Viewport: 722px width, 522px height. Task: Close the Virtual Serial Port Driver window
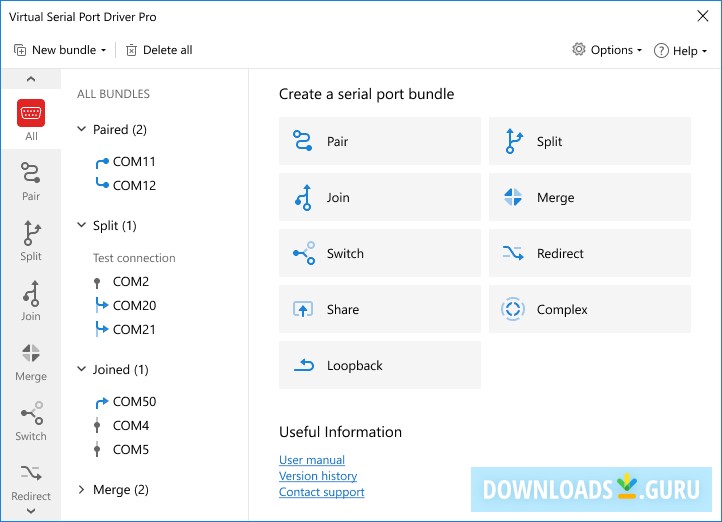click(x=703, y=16)
